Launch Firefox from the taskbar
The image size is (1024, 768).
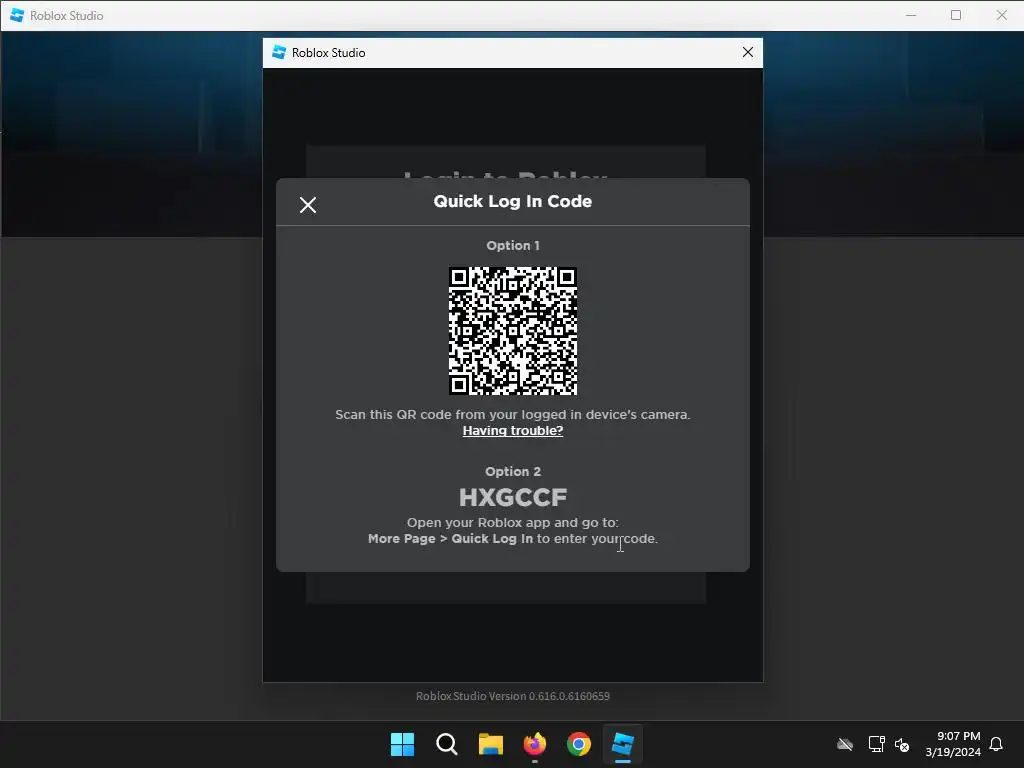535,744
